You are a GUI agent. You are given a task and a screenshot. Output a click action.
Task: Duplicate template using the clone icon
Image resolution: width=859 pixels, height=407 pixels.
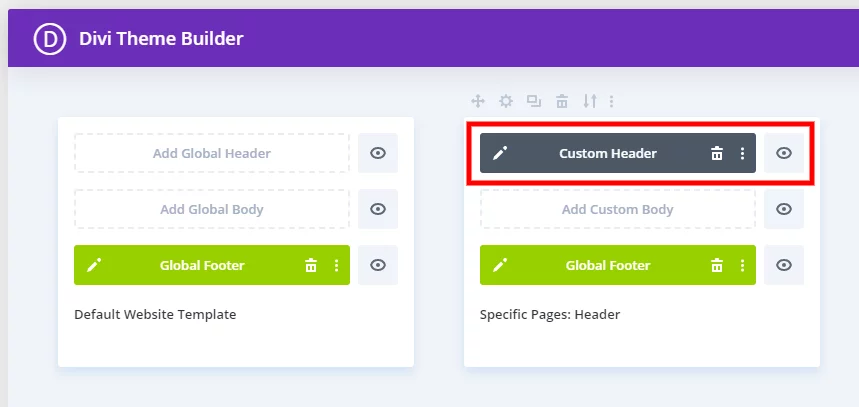pos(534,101)
